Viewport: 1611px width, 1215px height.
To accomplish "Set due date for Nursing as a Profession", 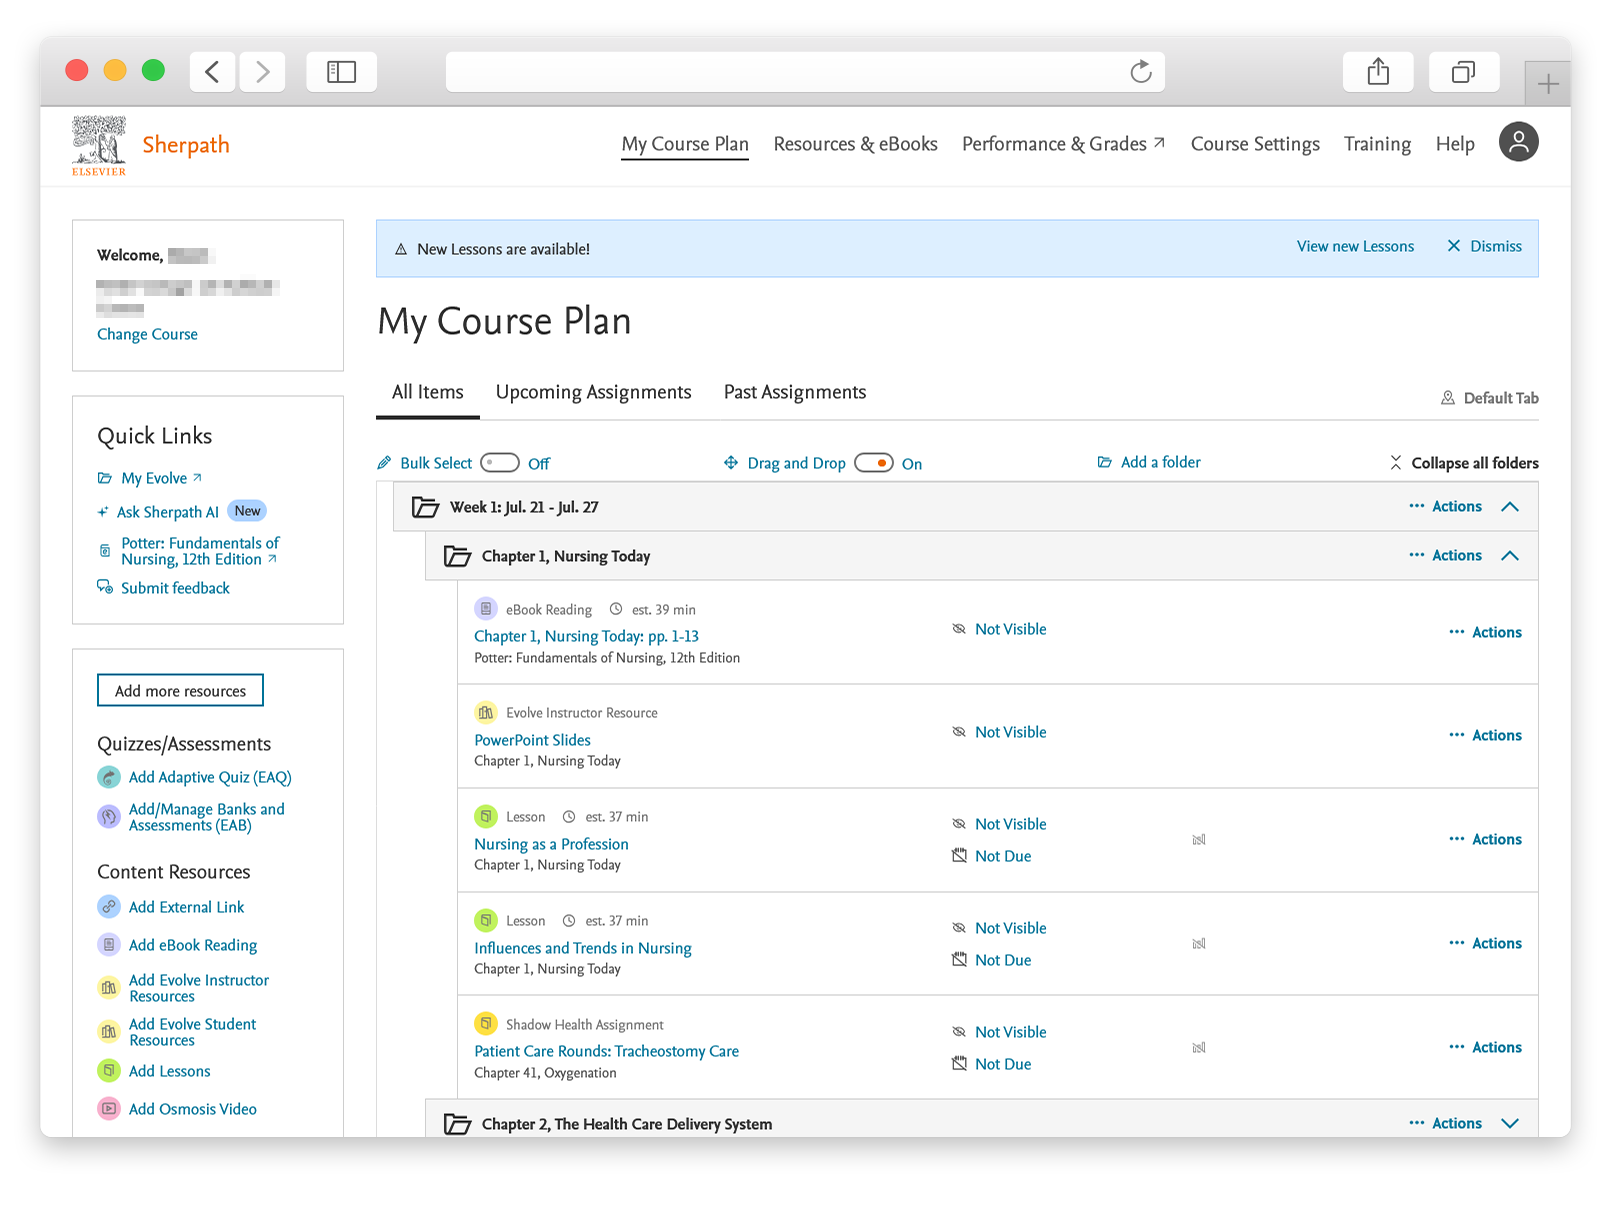I will (x=991, y=856).
